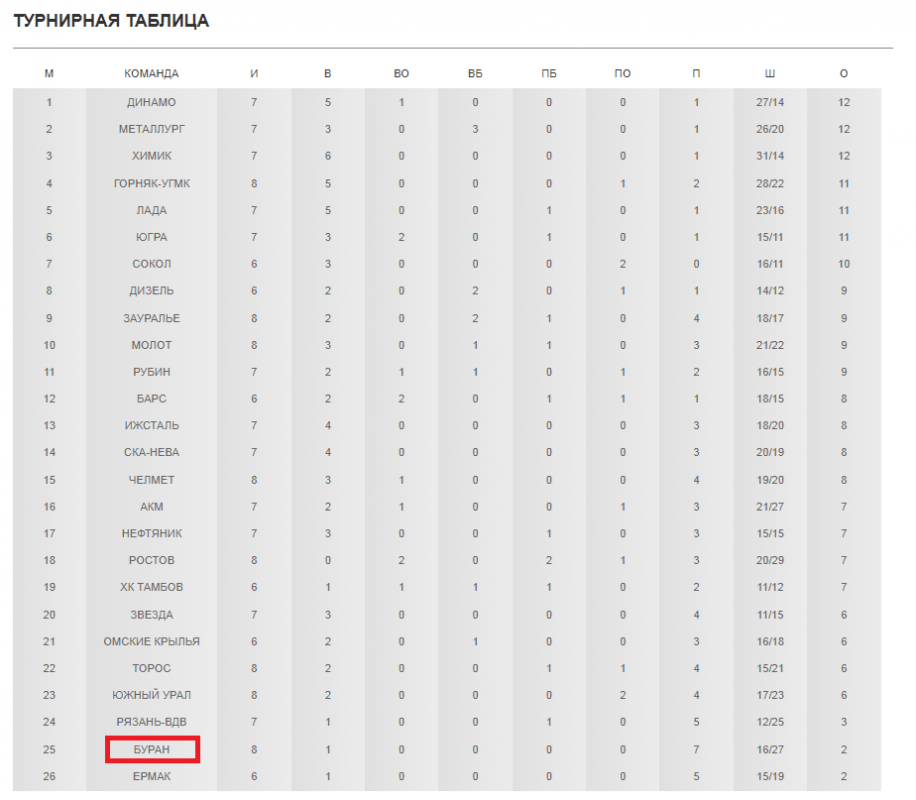
Task: Click the ХИМИК team name
Action: (151, 156)
